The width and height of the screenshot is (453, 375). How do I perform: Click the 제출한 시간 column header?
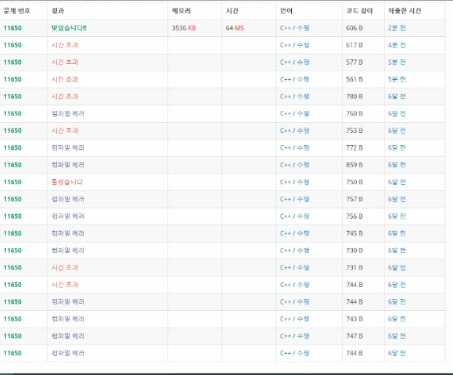click(x=404, y=11)
